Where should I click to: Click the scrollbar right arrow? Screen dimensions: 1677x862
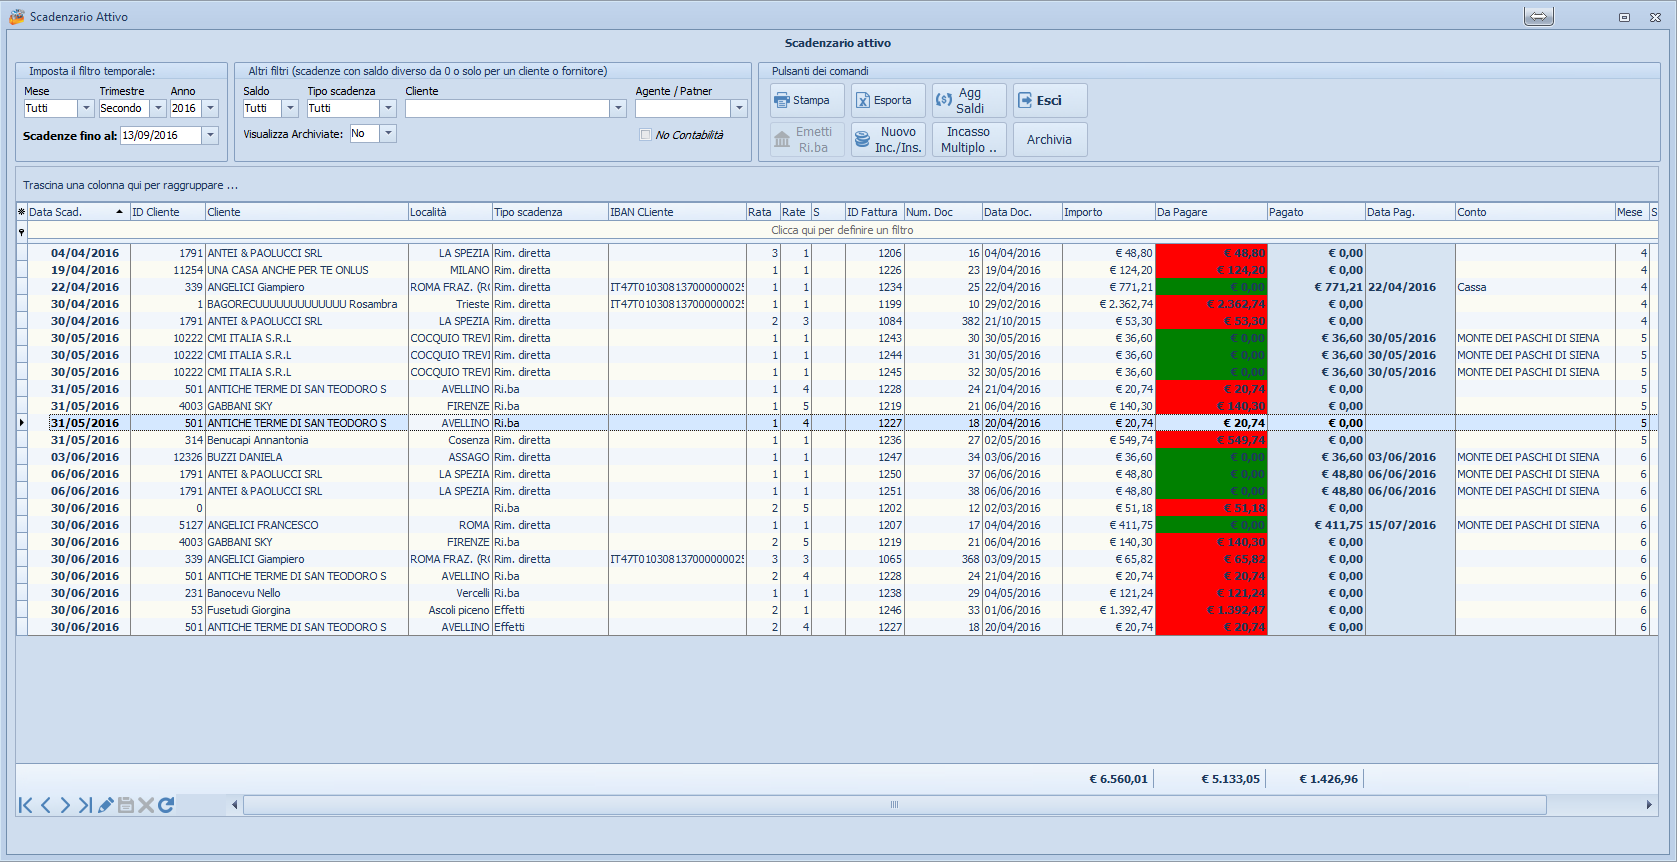[1649, 805]
